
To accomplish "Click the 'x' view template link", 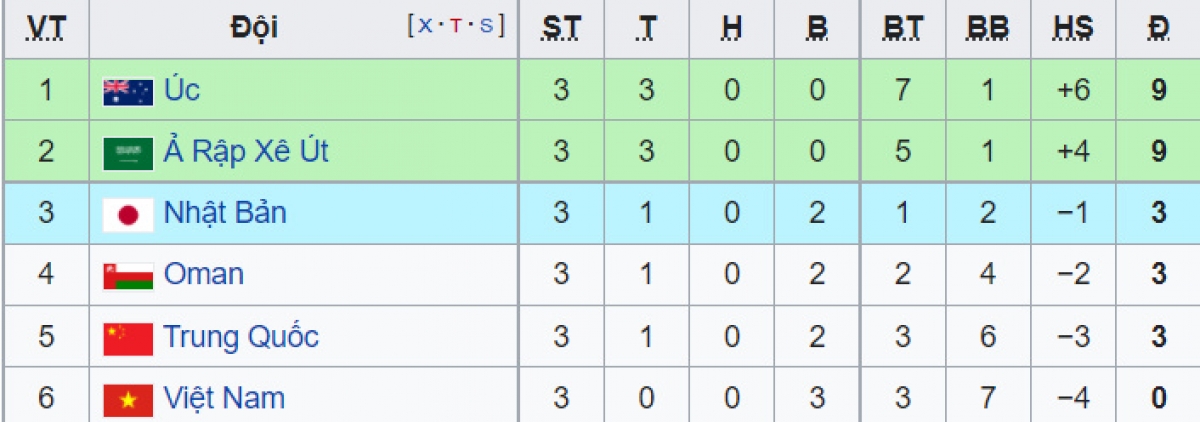I will click(x=426, y=26).
